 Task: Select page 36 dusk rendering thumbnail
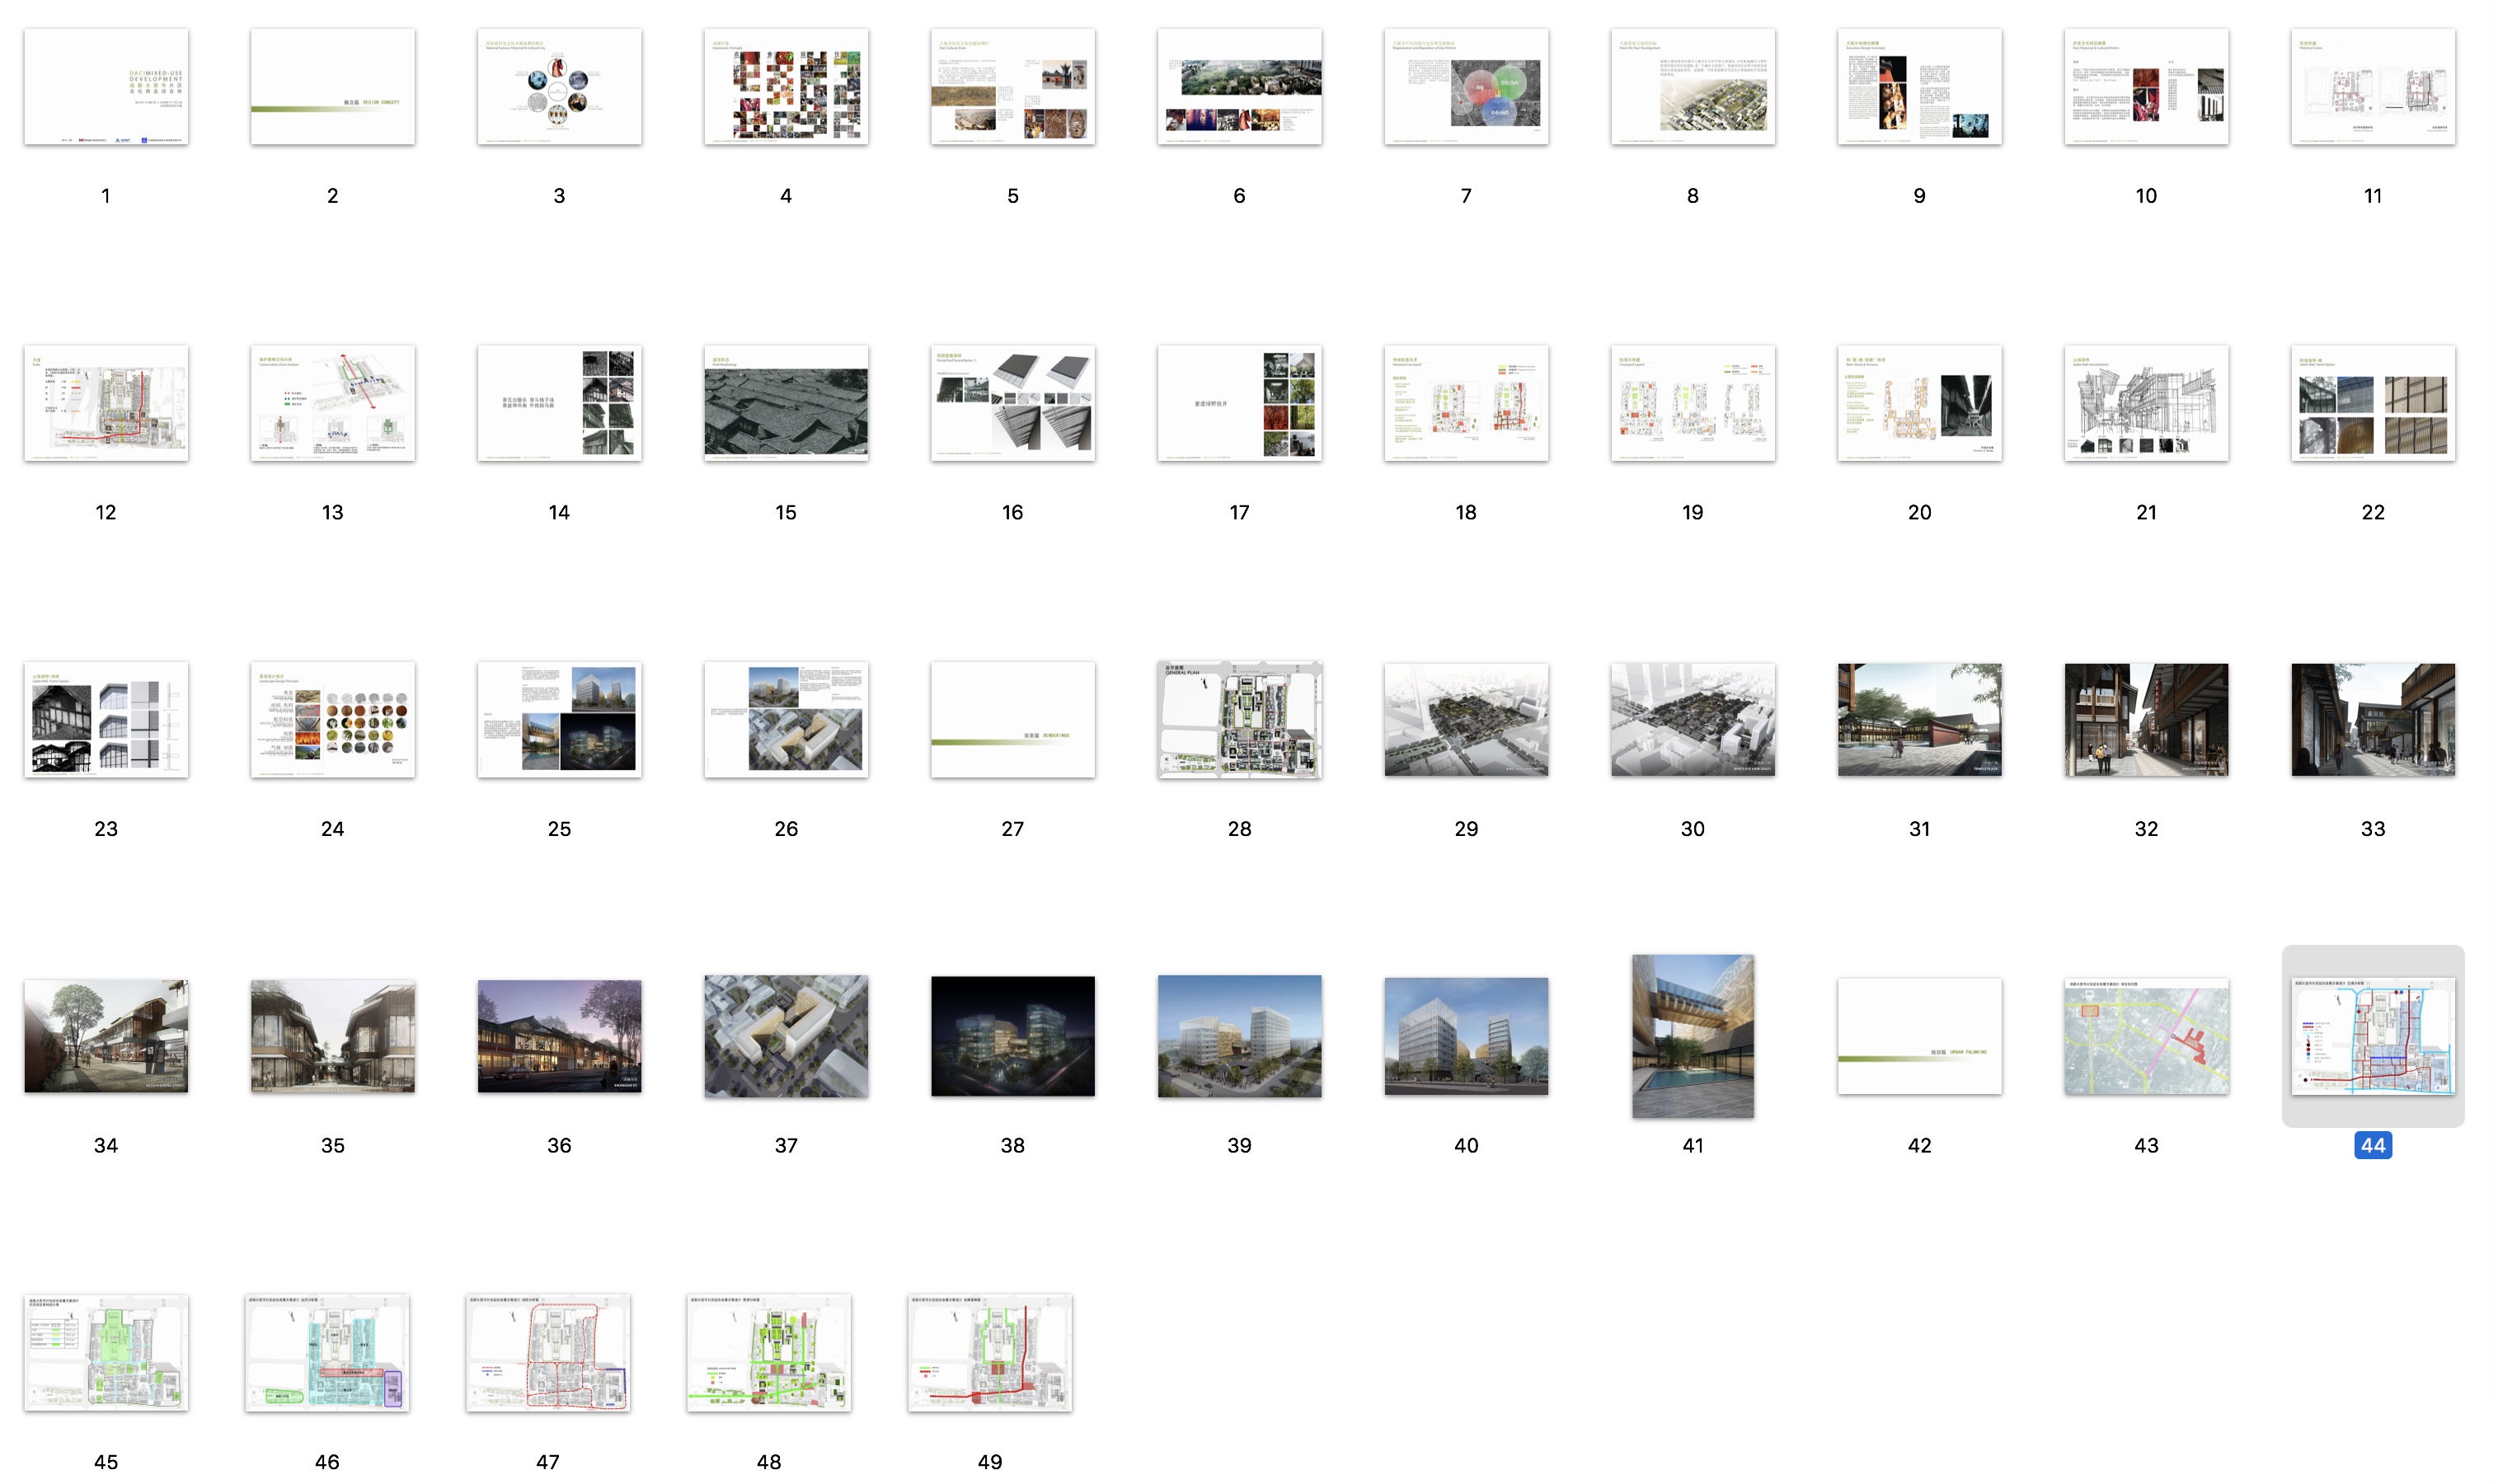559,1036
